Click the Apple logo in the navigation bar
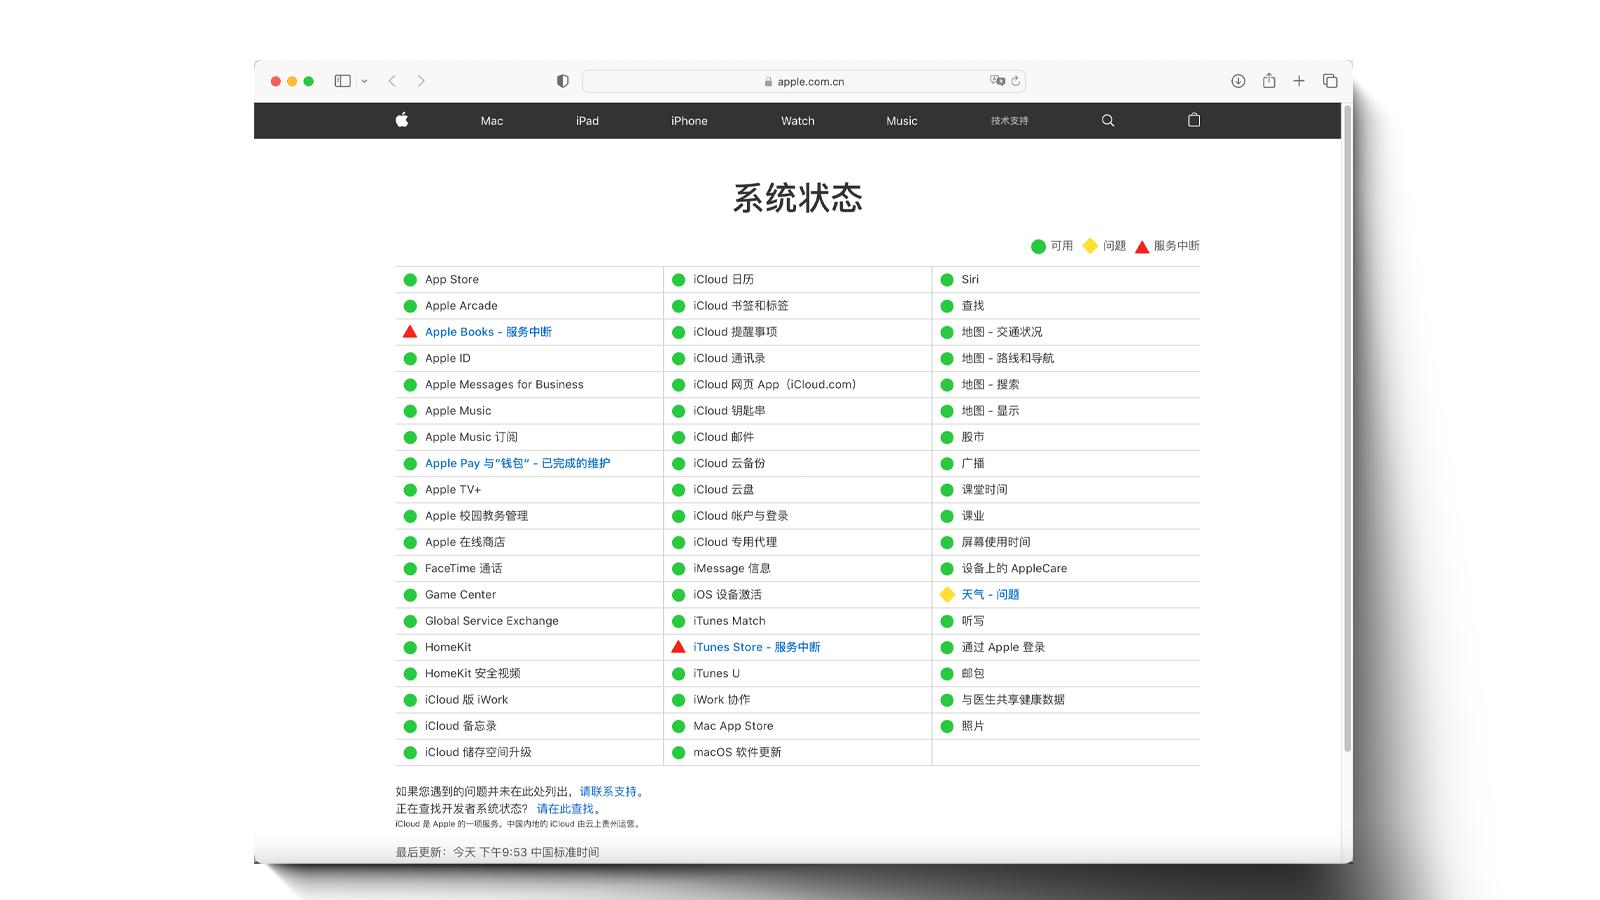The width and height of the screenshot is (1600, 900). 400,120
